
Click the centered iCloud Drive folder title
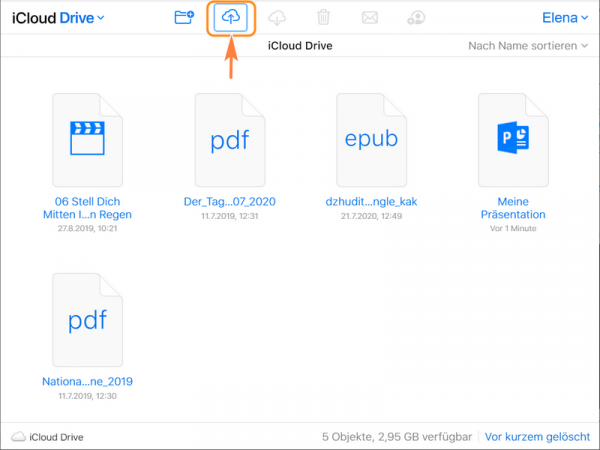[300, 46]
